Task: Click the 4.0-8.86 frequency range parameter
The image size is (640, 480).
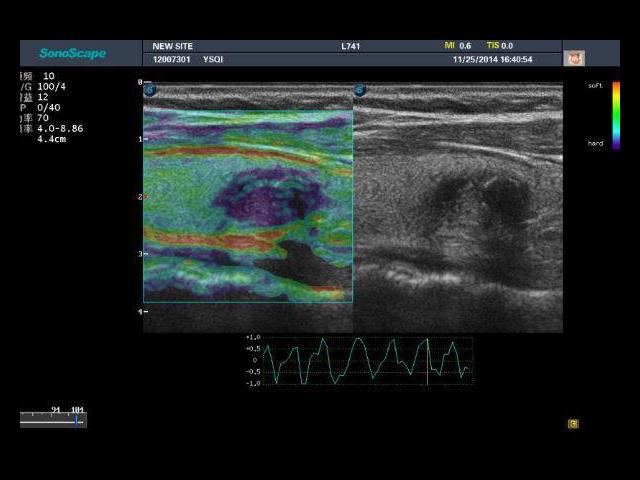Action: [x=60, y=128]
